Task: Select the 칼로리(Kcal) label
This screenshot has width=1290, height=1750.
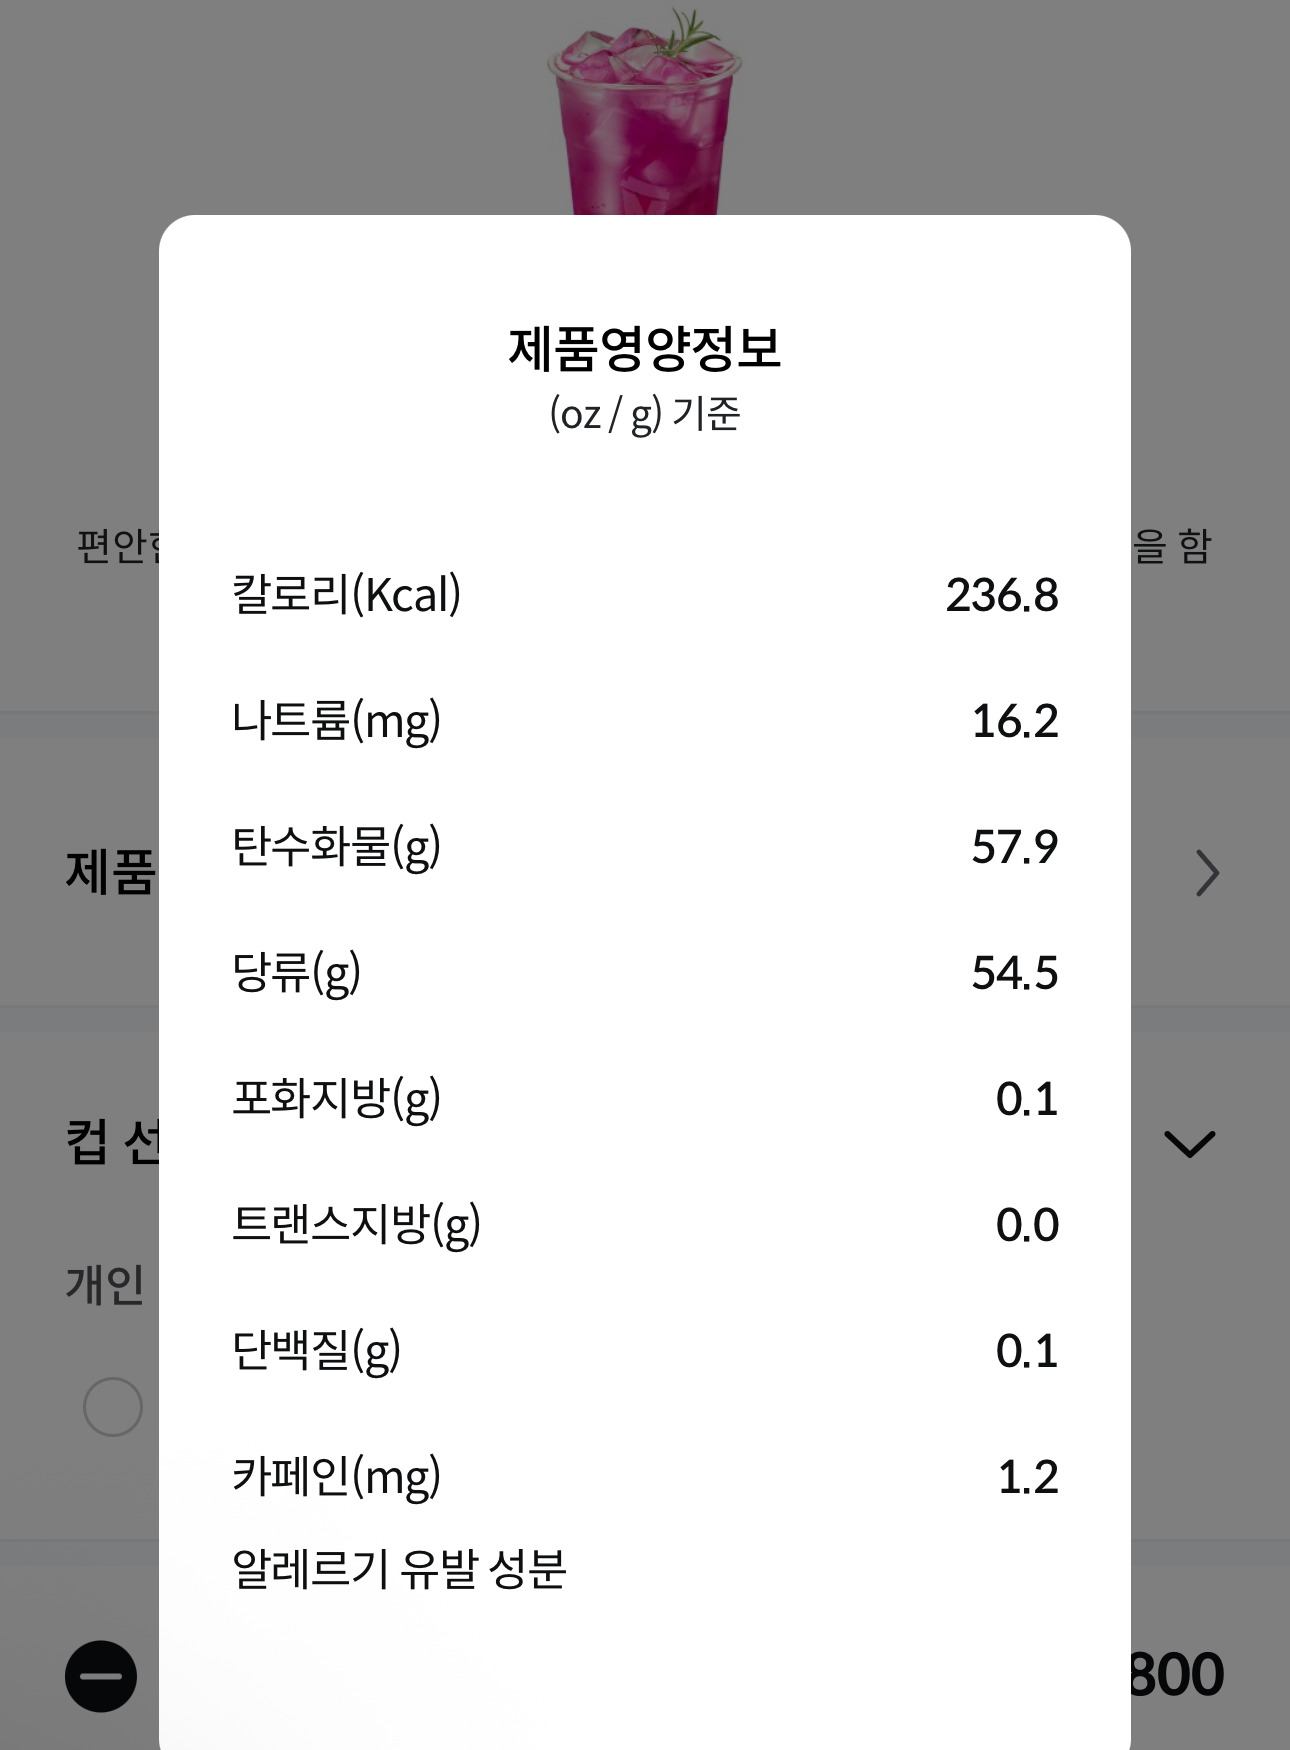Action: [346, 594]
